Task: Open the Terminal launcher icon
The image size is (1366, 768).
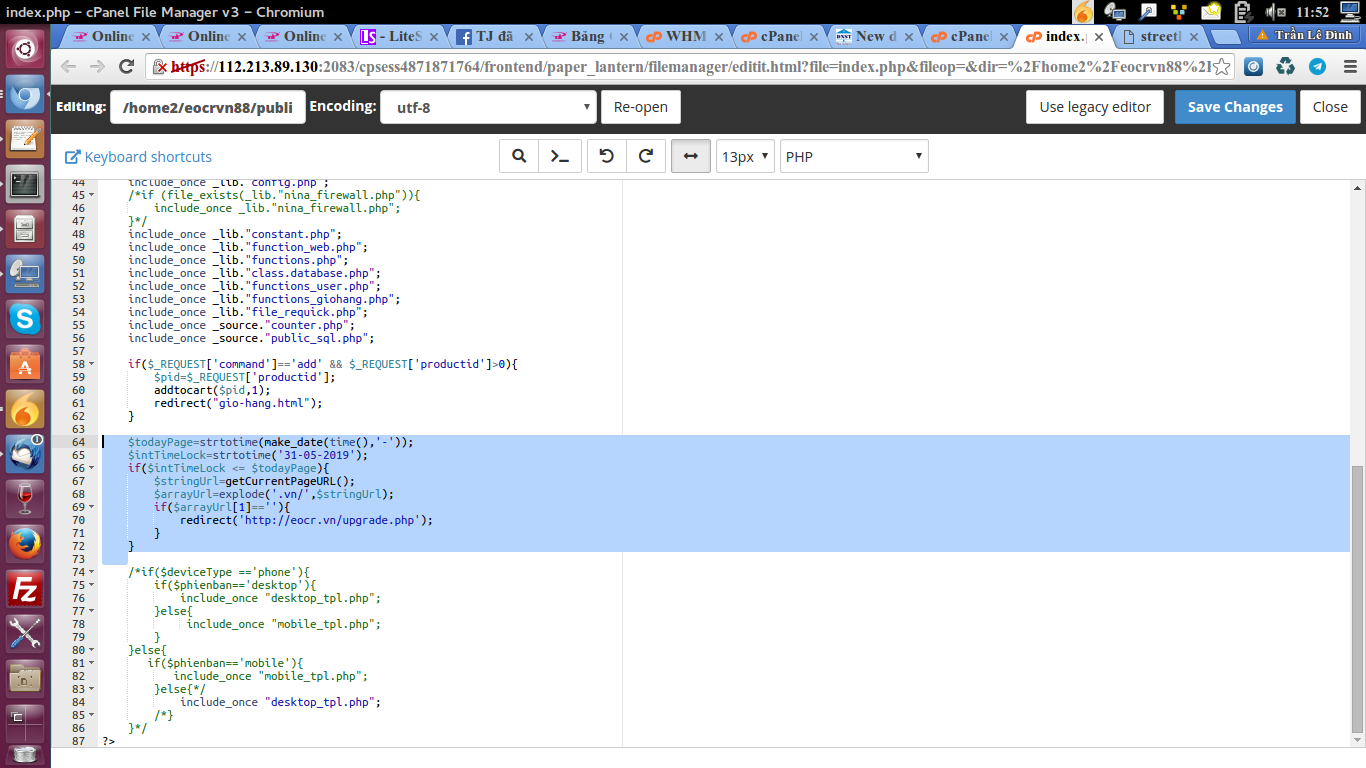Action: [x=25, y=185]
